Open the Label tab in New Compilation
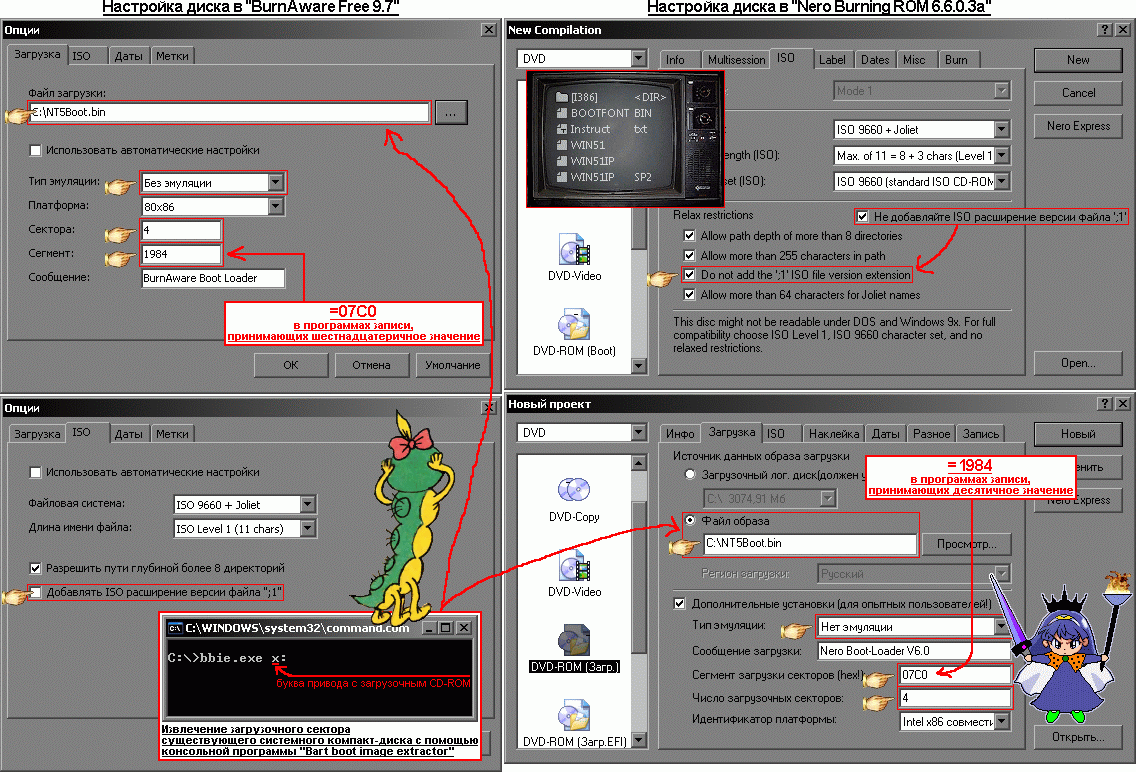 coord(832,59)
